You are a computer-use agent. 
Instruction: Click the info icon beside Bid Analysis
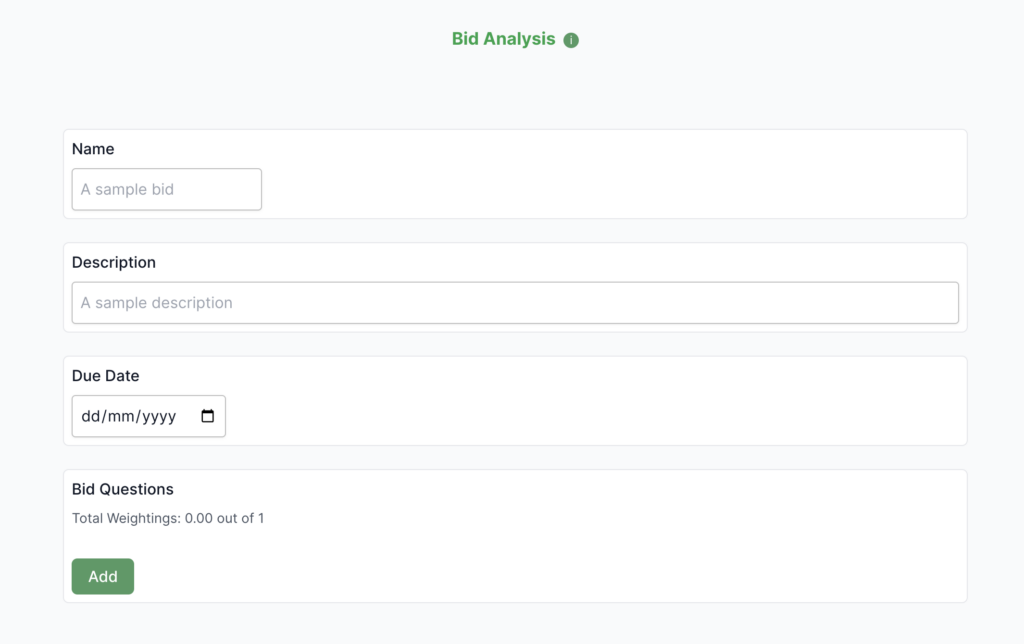click(571, 40)
